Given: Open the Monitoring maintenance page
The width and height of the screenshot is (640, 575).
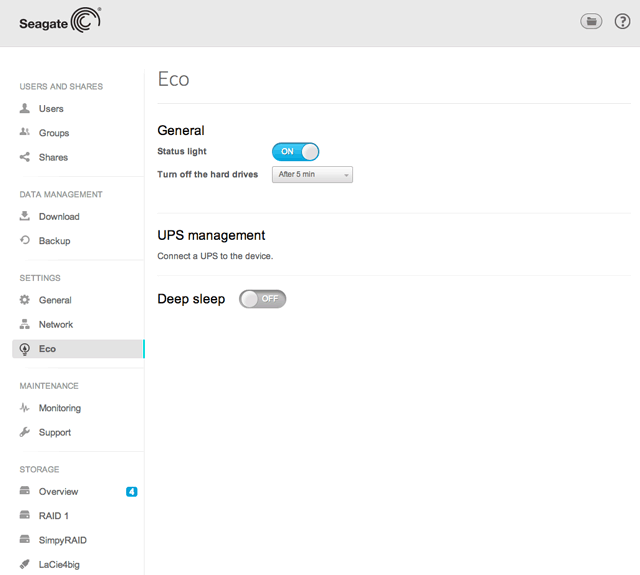Looking at the screenshot, I should coord(59,408).
